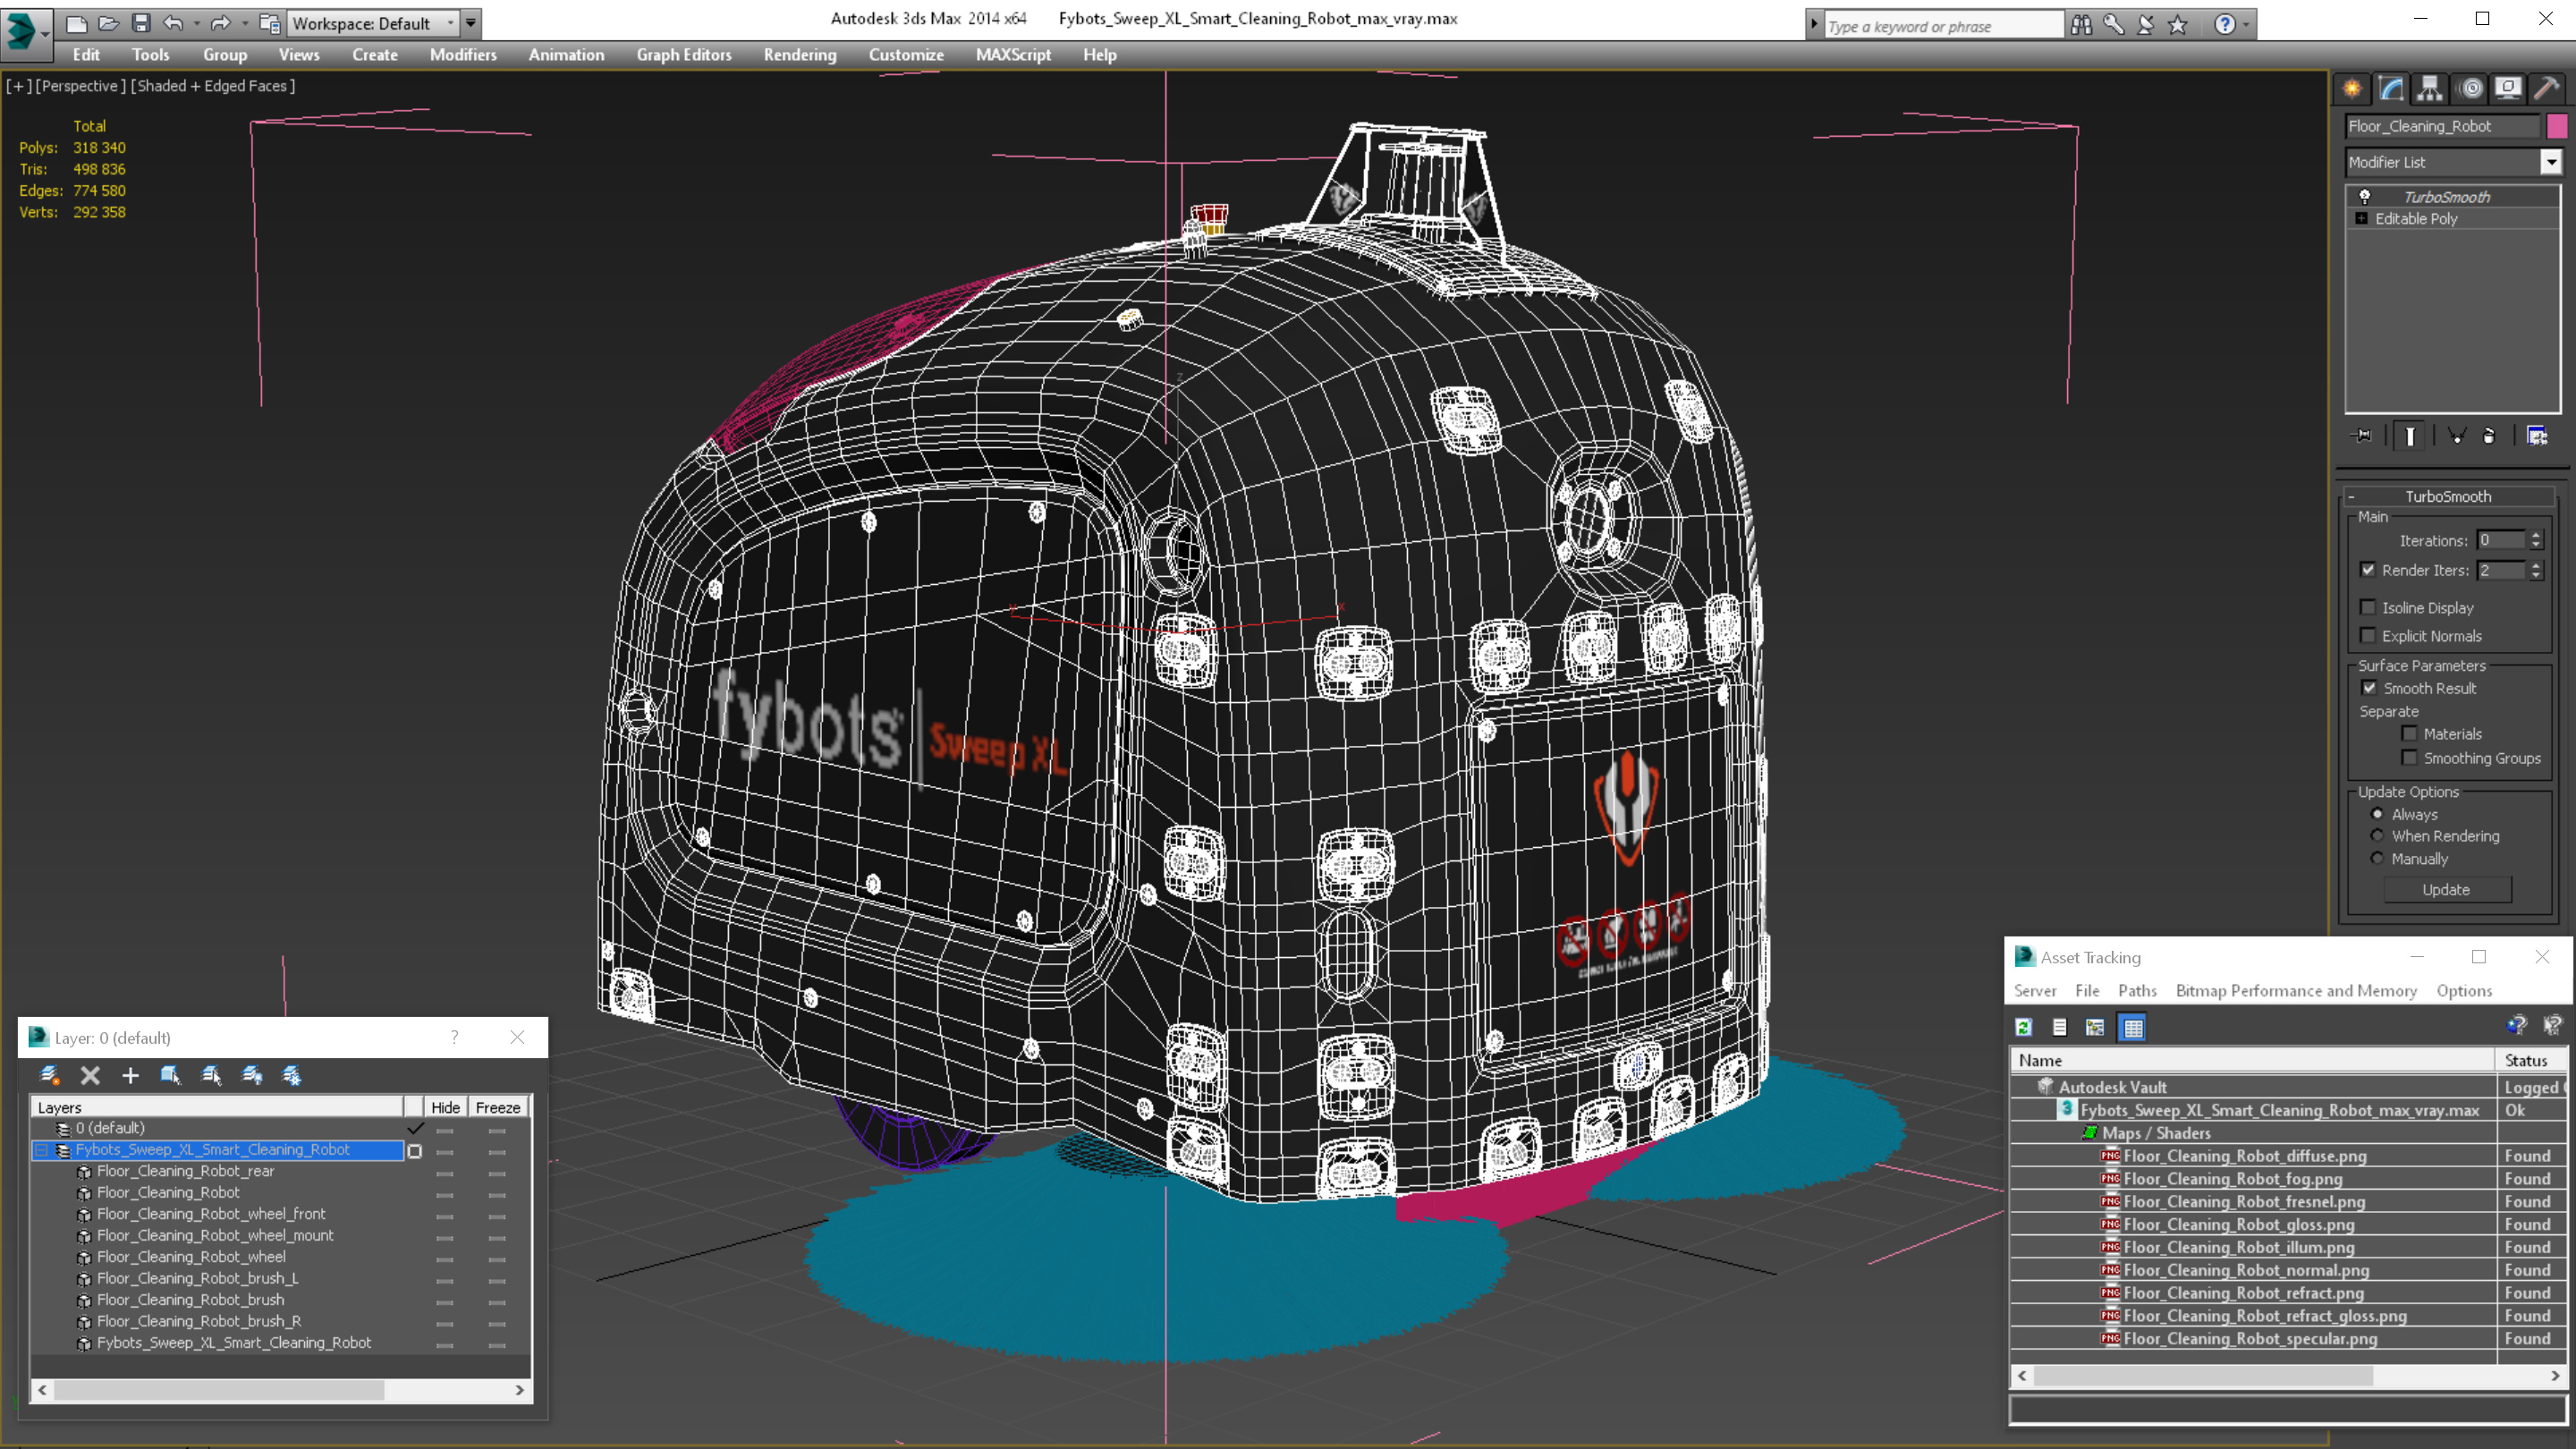Click Table View icon in Asset Tracking
The width and height of the screenshot is (2576, 1449).
point(2132,1027)
